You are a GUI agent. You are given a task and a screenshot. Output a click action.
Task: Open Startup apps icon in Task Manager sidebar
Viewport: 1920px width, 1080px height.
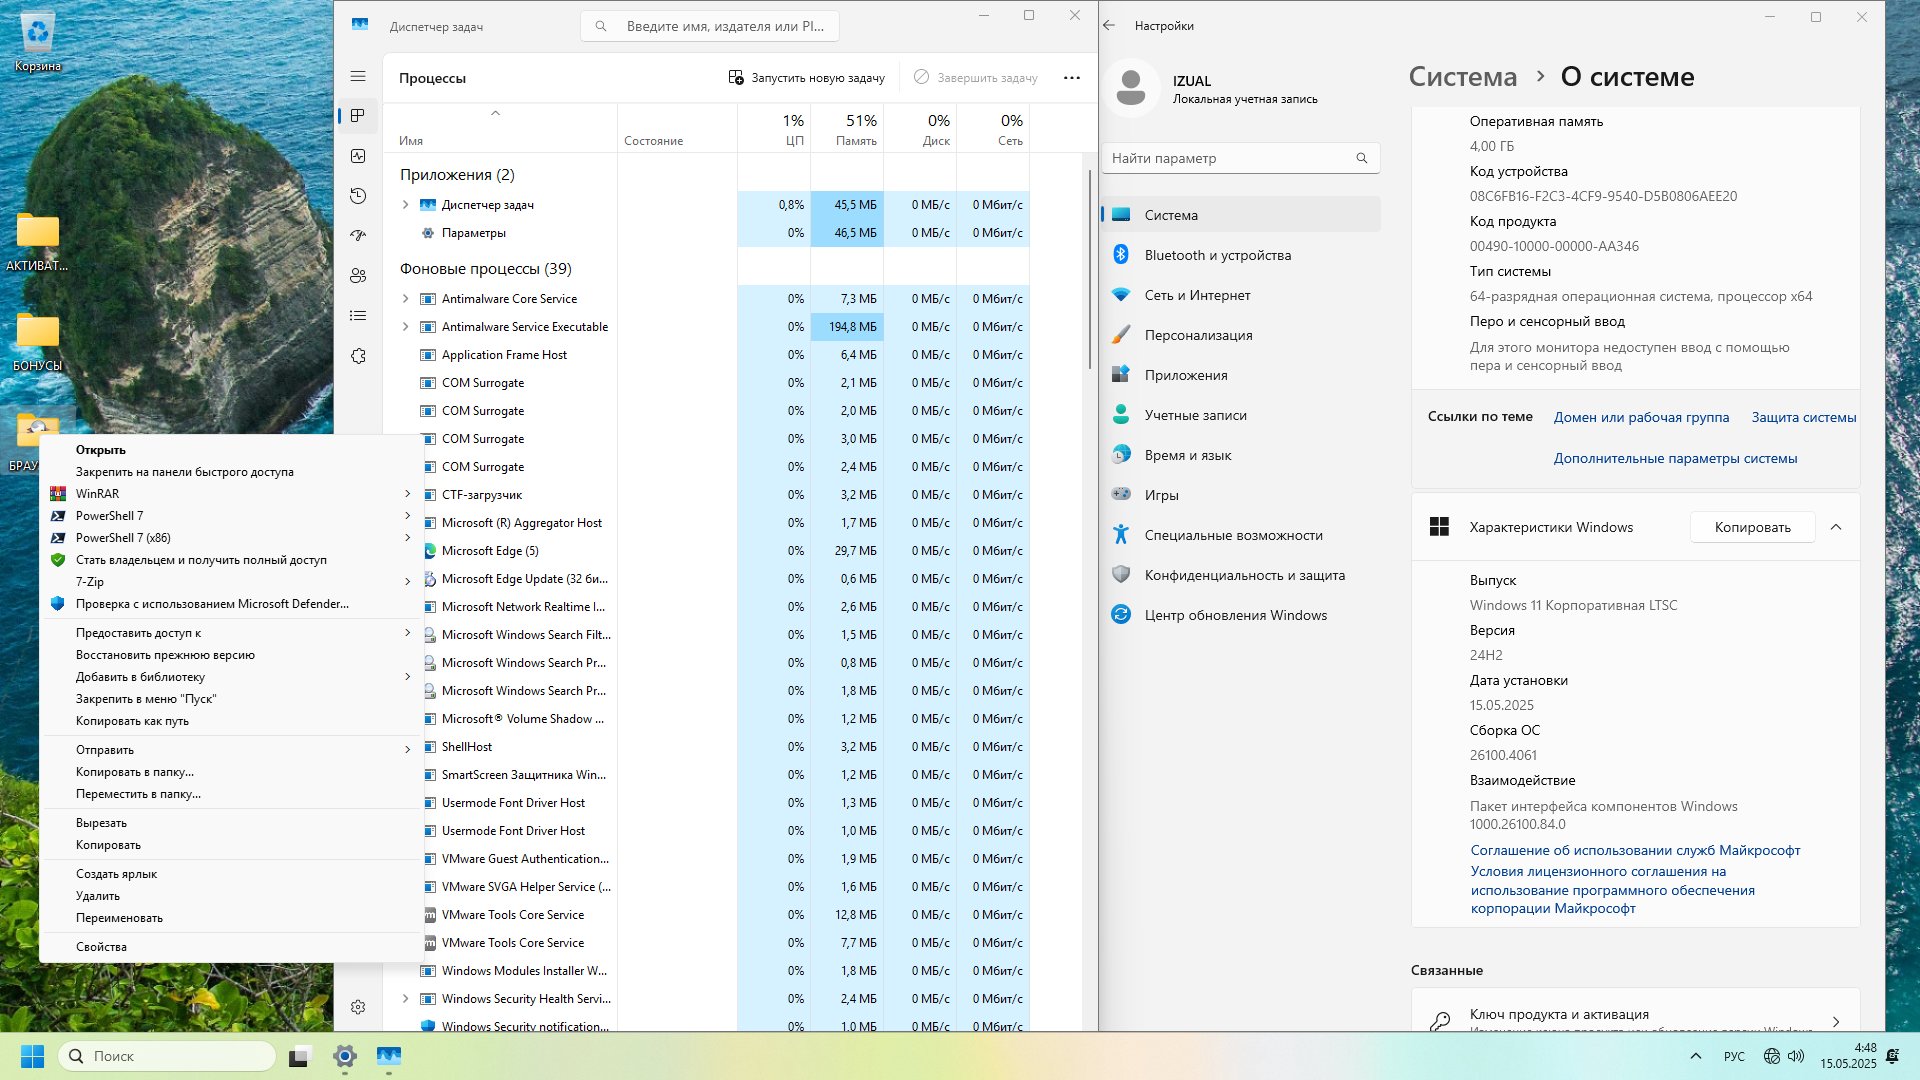click(358, 236)
